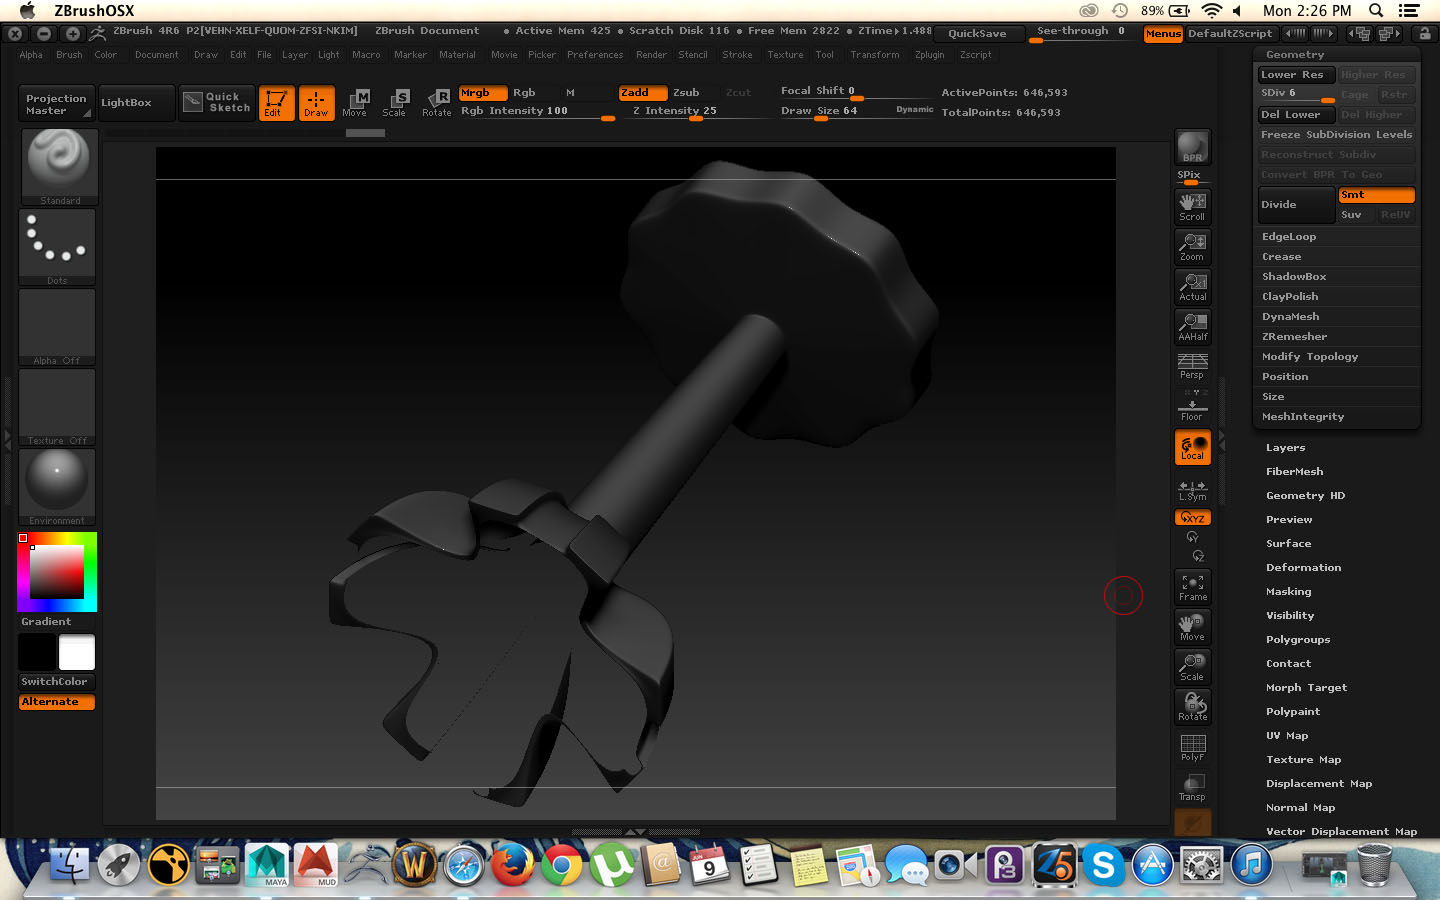Image resolution: width=1440 pixels, height=900 pixels.
Task: Click the Frame mesh icon
Action: [1192, 587]
